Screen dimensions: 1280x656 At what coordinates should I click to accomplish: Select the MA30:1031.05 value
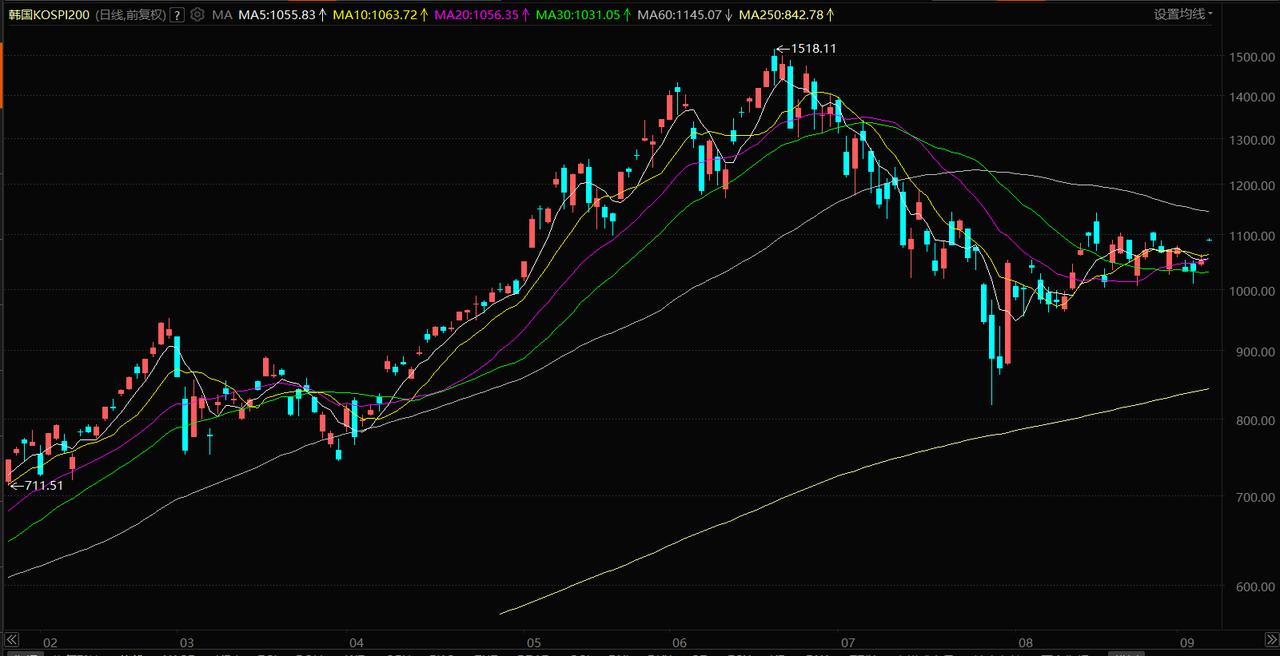(x=578, y=15)
